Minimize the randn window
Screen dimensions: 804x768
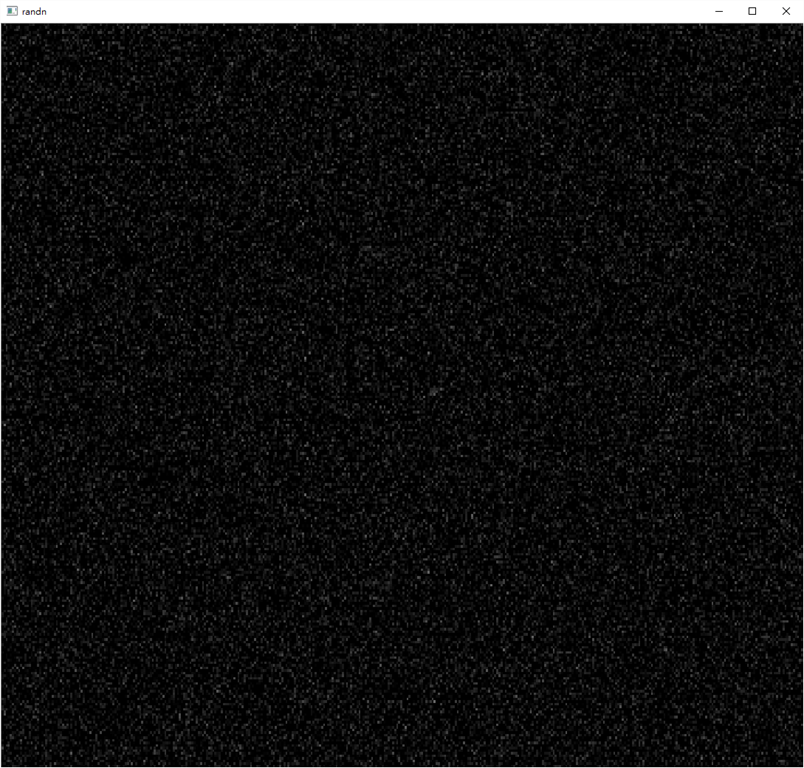(719, 11)
